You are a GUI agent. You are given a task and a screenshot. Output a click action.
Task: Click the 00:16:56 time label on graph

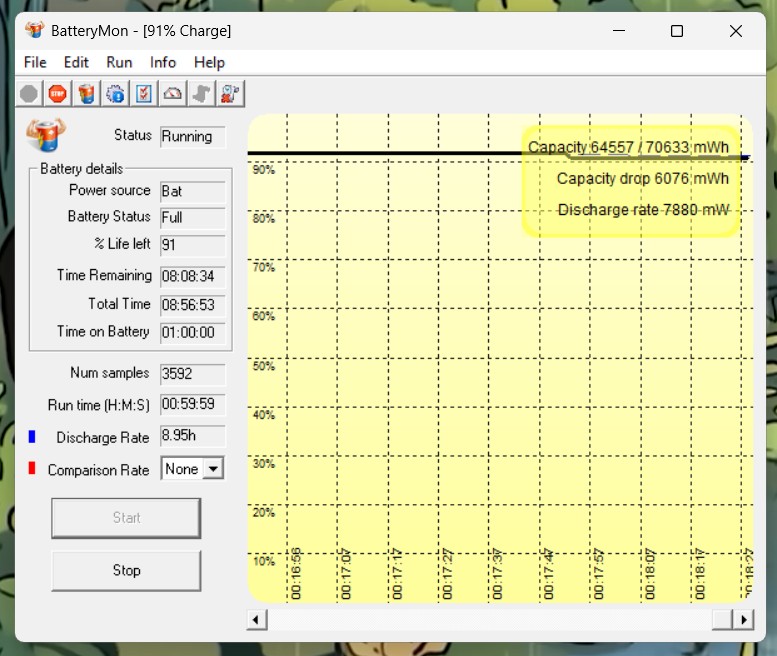(x=296, y=574)
